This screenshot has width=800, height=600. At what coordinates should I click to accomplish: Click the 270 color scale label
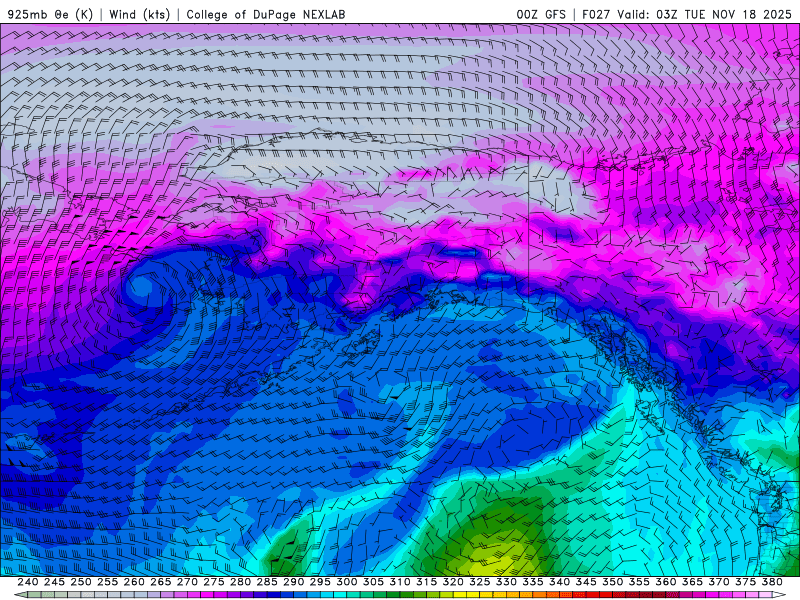[187, 582]
